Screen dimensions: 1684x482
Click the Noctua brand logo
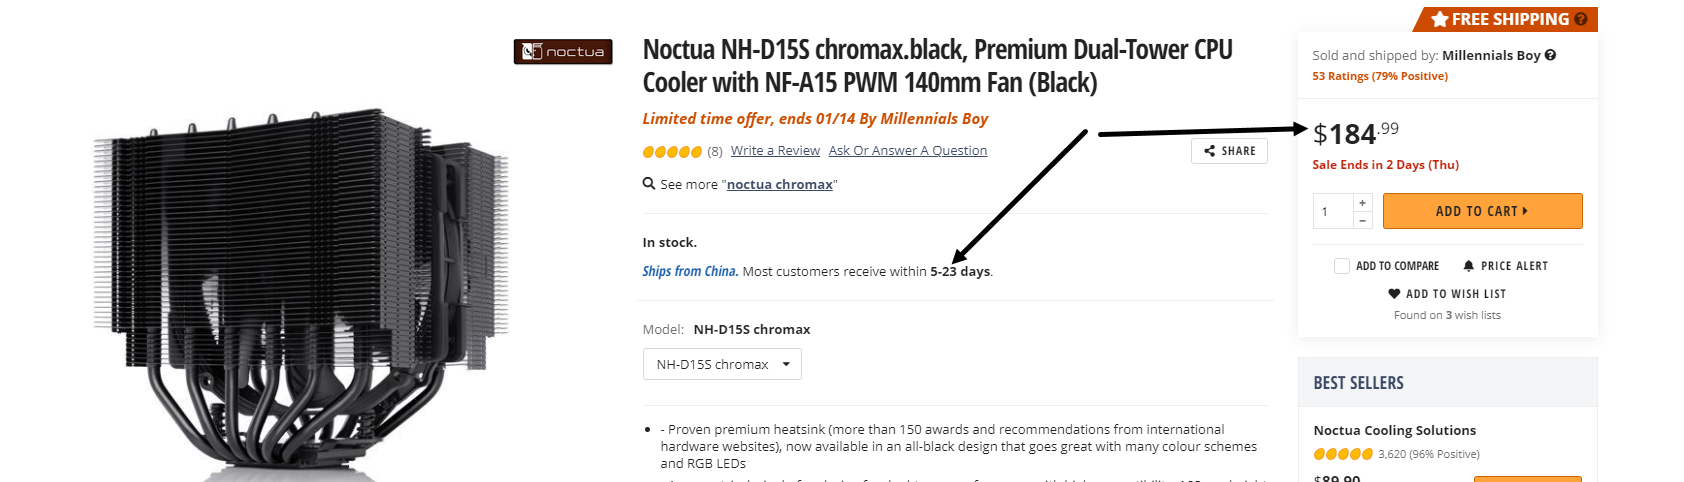point(563,52)
